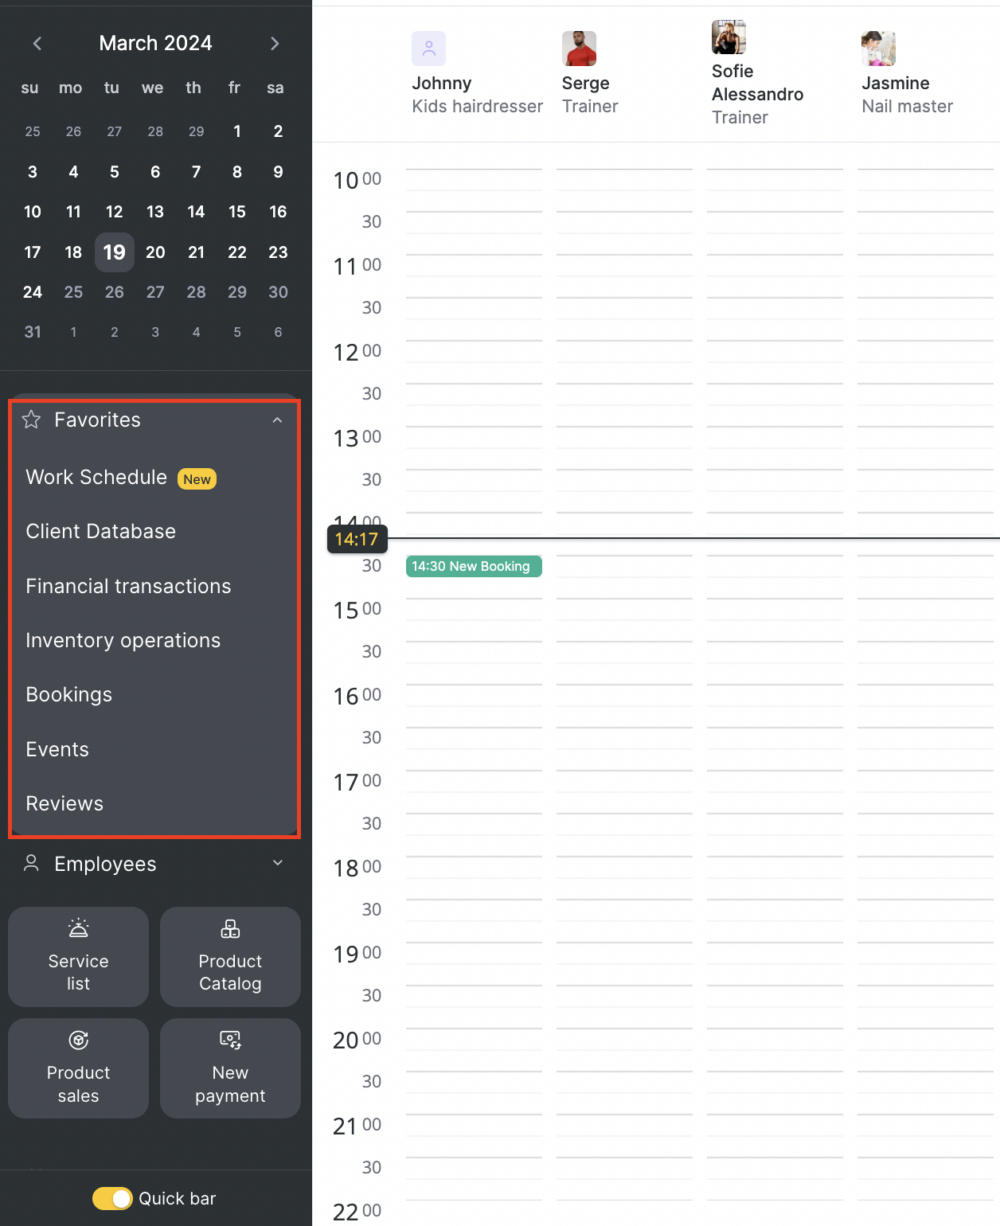Go to previous month in calendar
This screenshot has width=1000, height=1226.
pos(37,43)
